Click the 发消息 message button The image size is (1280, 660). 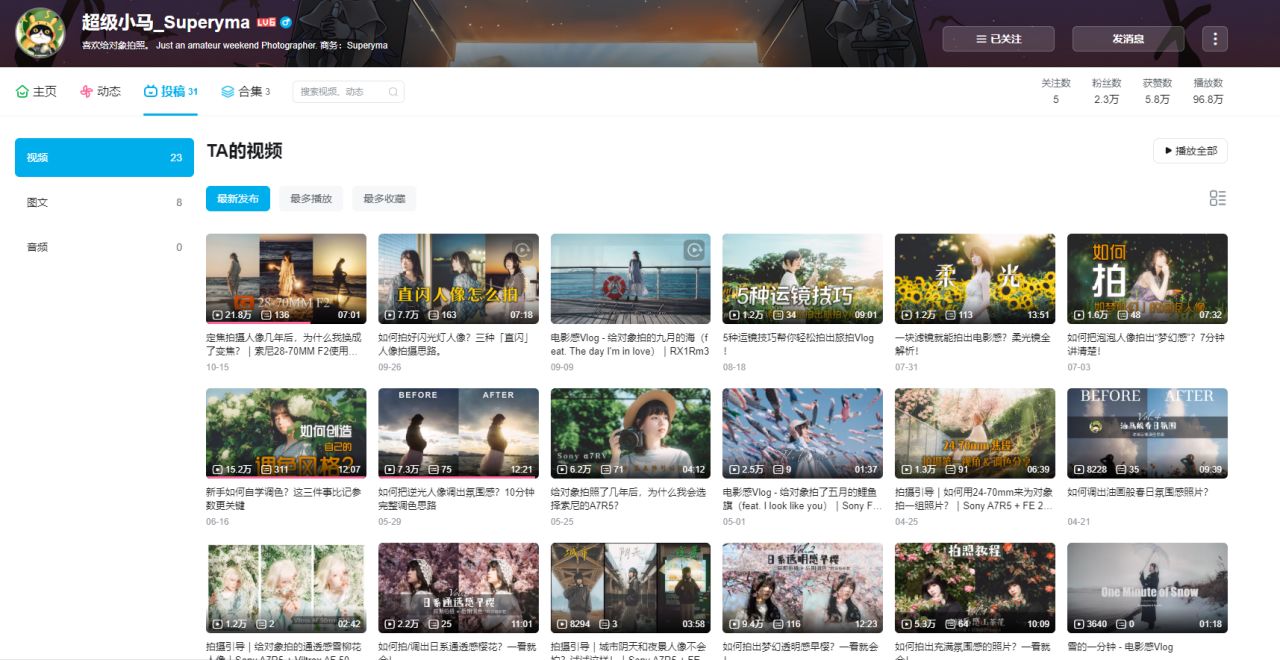(x=1128, y=39)
